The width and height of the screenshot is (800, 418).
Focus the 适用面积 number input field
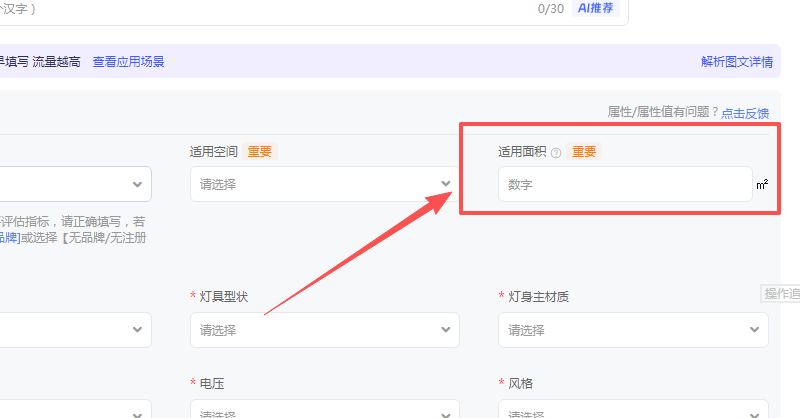pos(624,185)
